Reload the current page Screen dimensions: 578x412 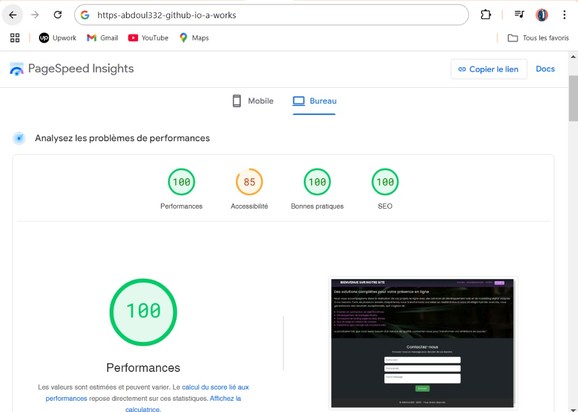click(x=58, y=15)
